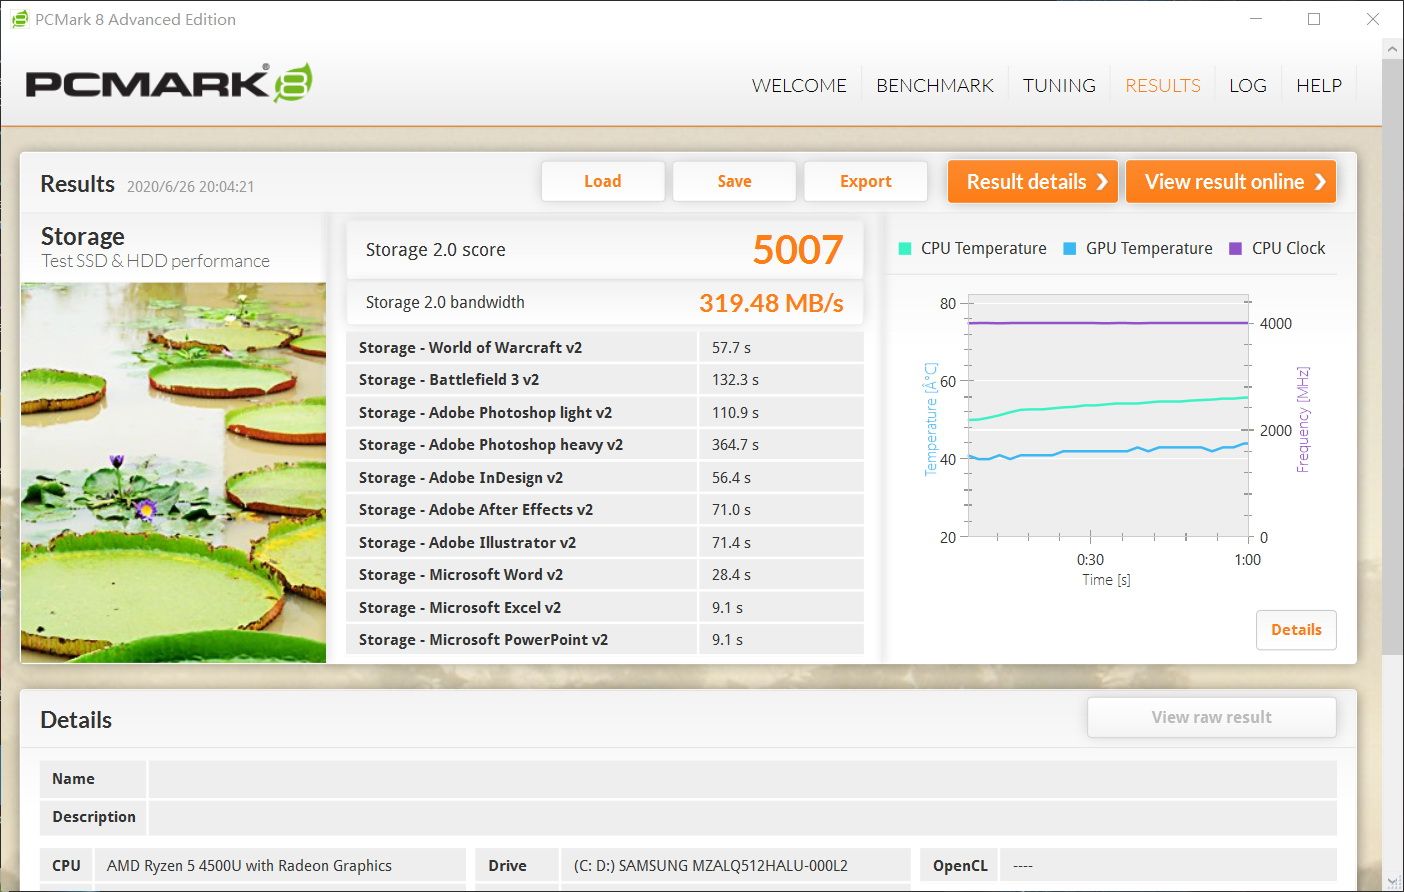Click the arrow on View result online
The image size is (1404, 892).
1320,182
